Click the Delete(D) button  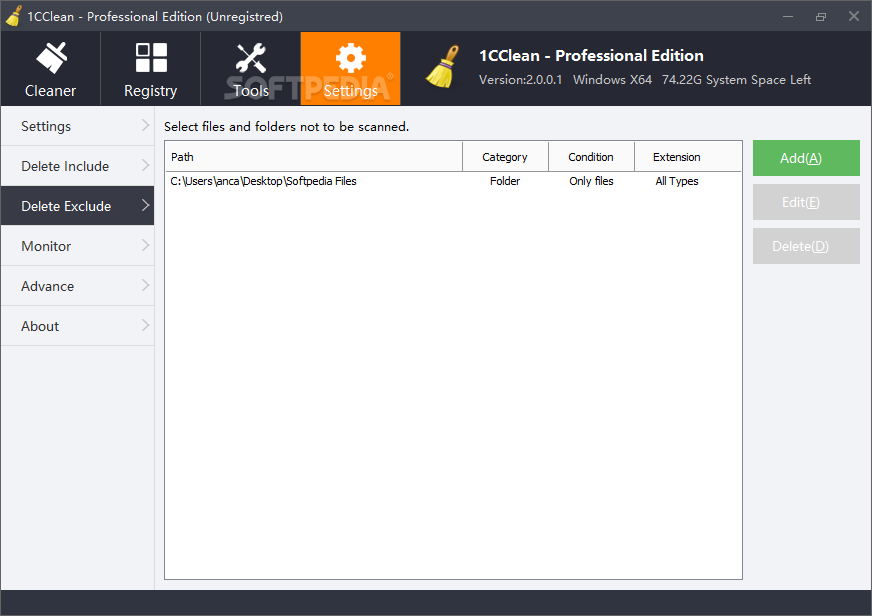[x=806, y=246]
